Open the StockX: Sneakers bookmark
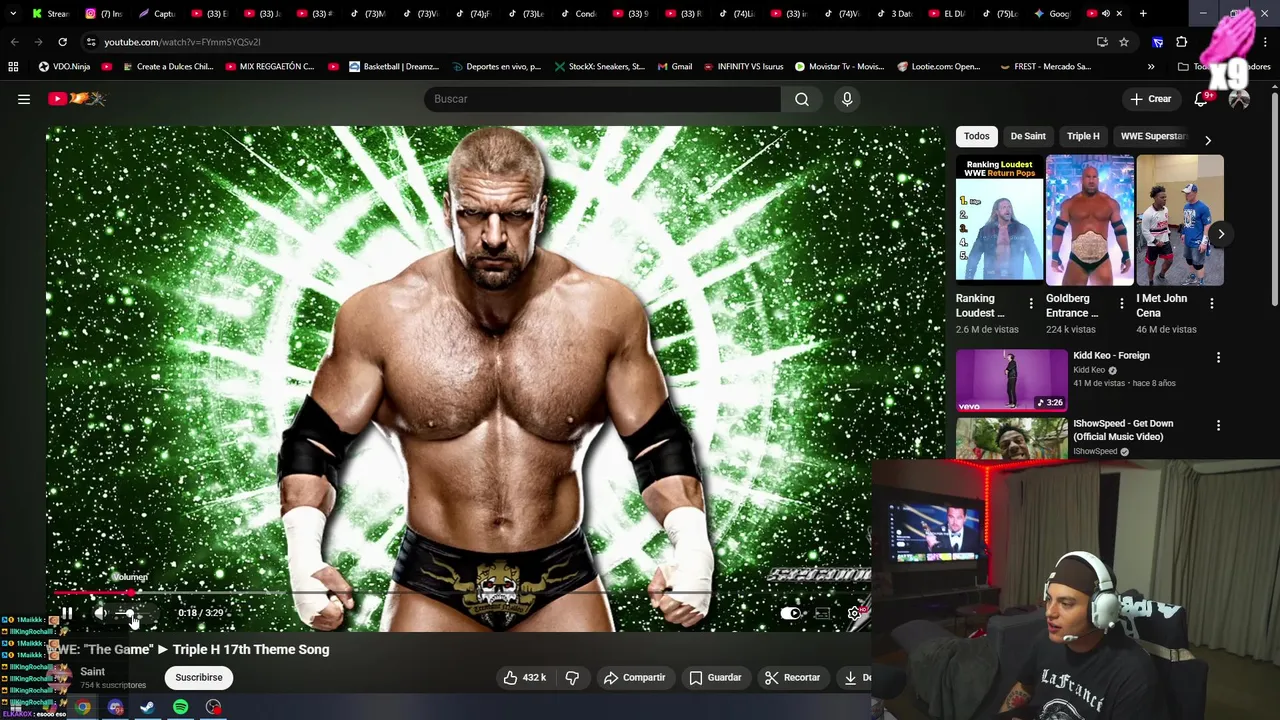 [x=600, y=67]
